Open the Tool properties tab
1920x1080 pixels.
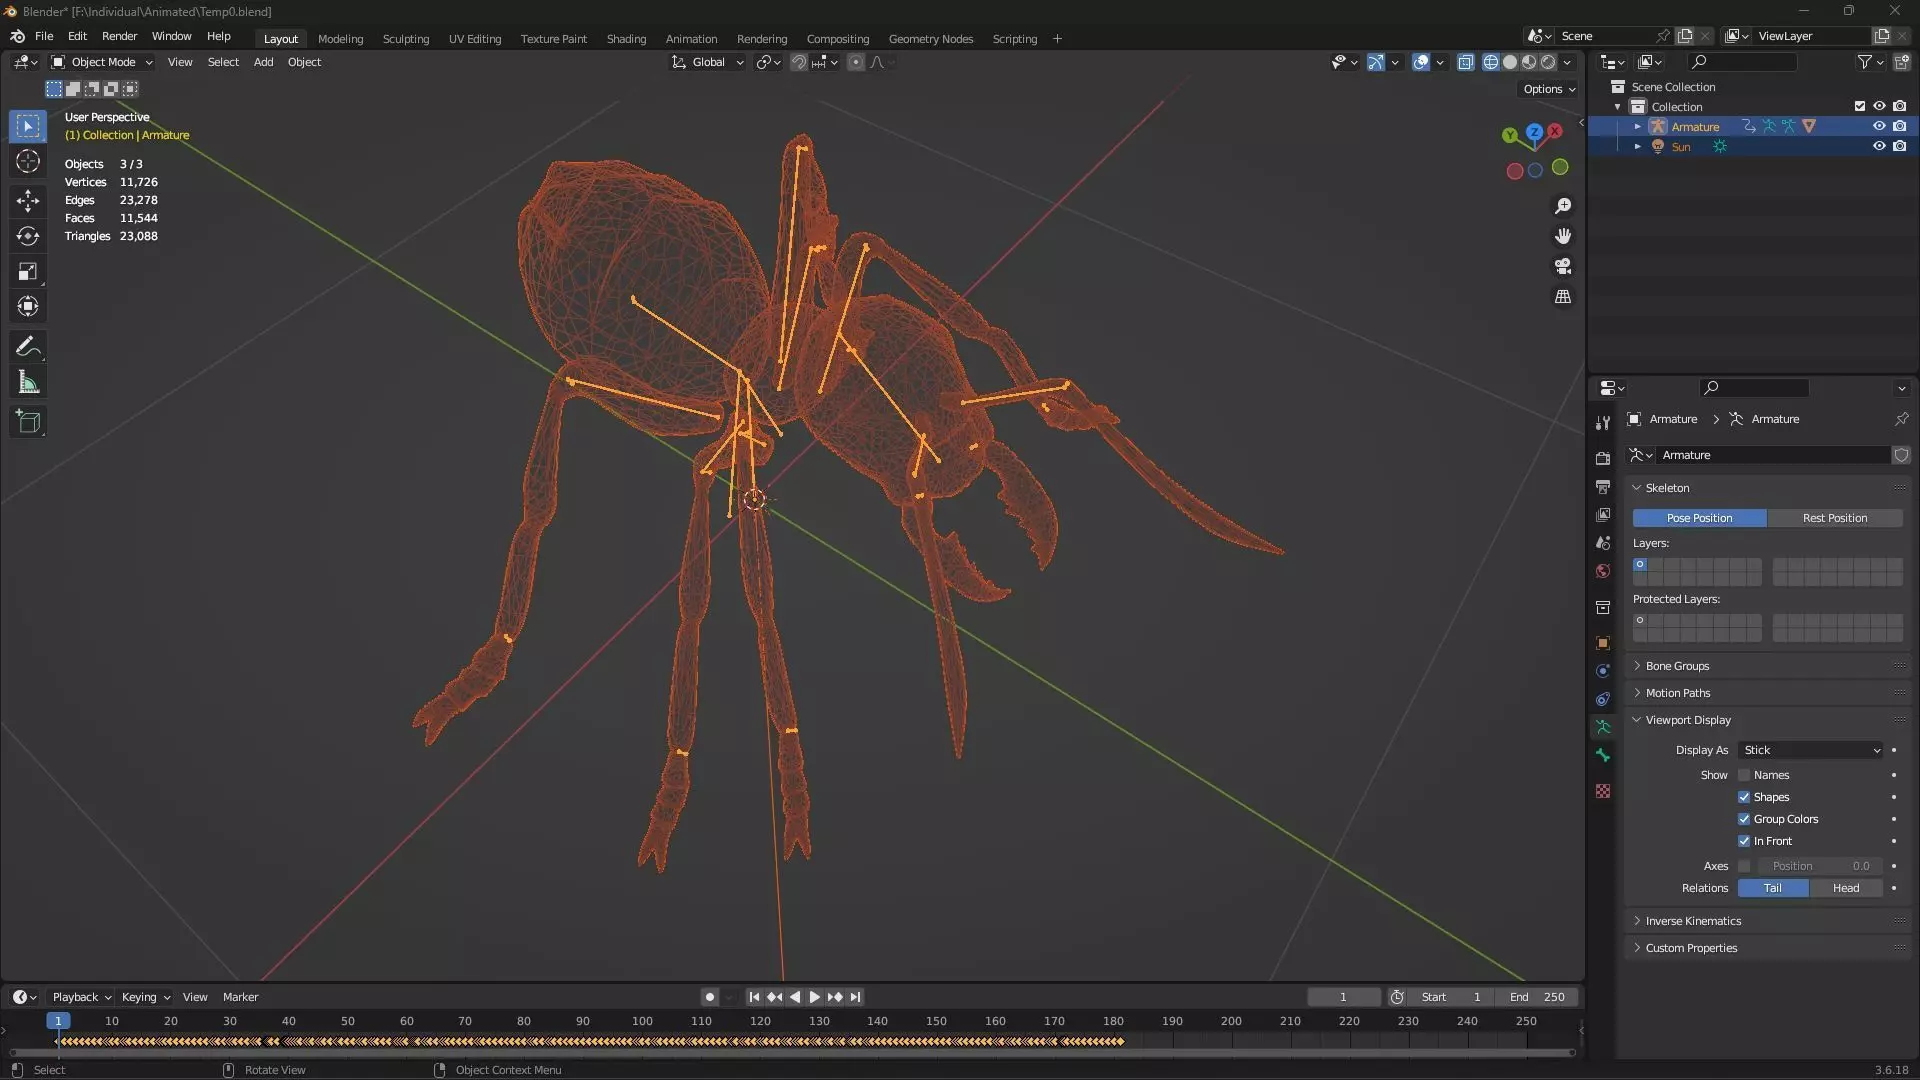[x=1603, y=423]
